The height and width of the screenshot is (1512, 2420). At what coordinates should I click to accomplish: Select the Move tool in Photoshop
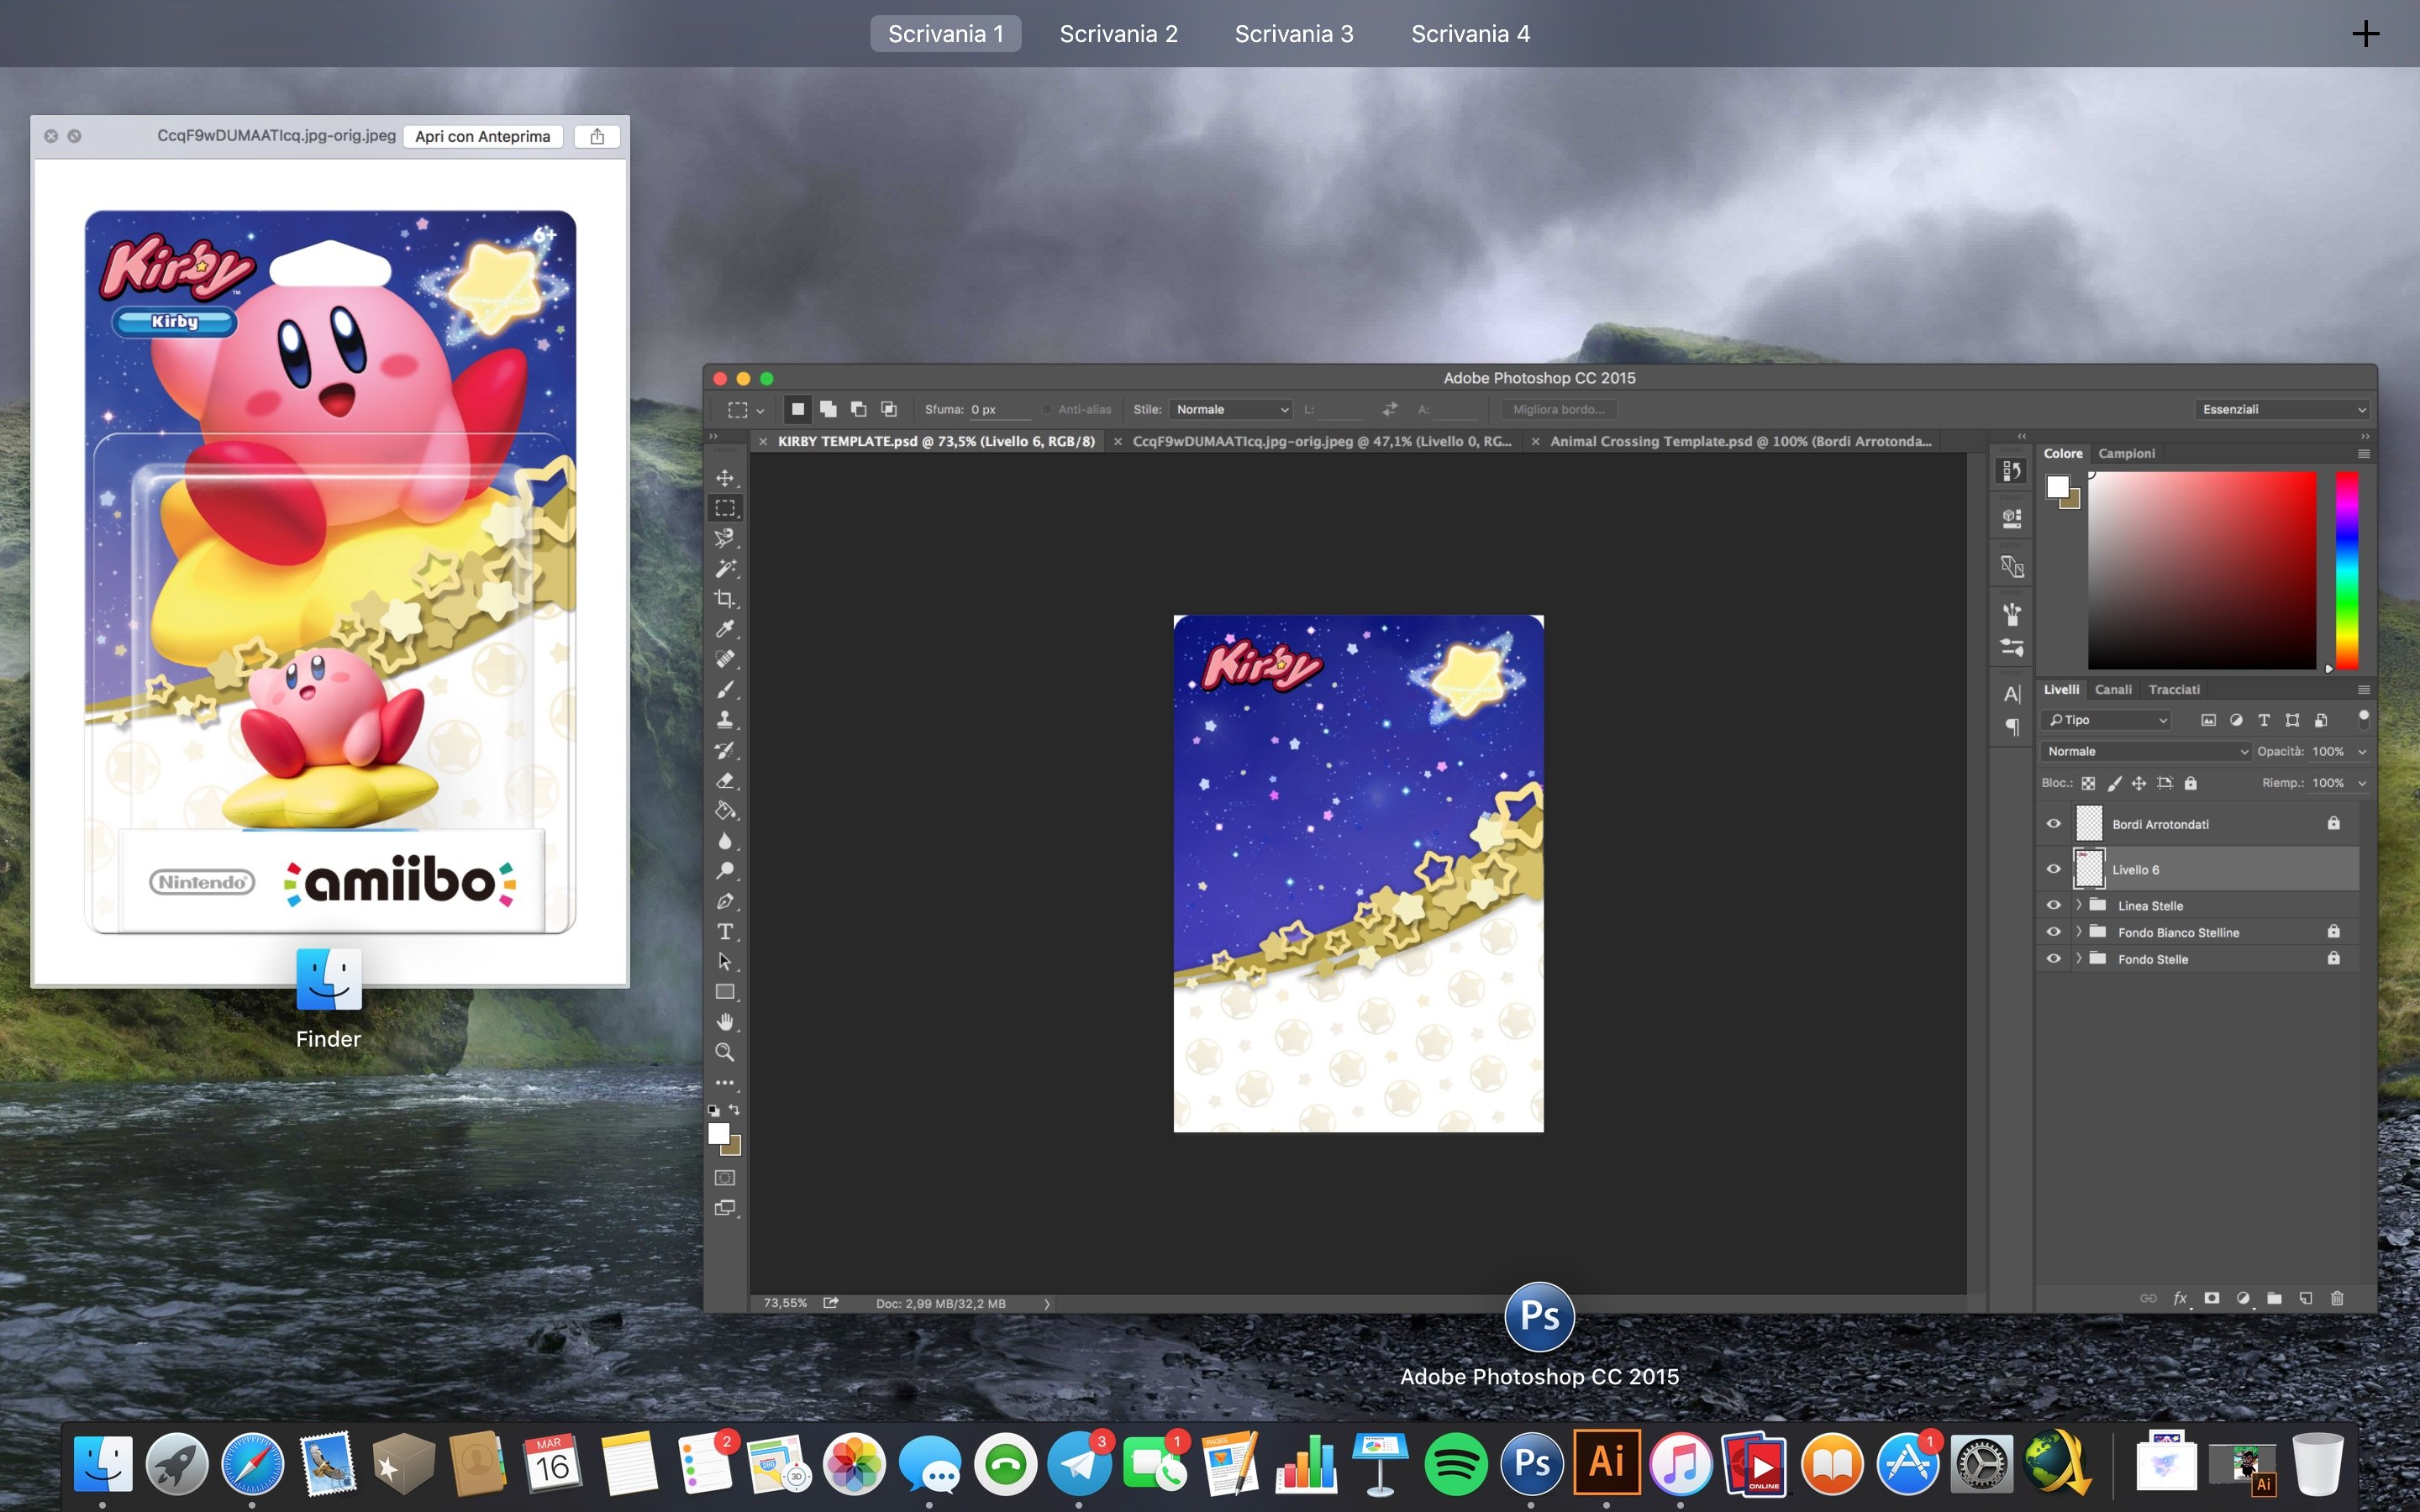(x=725, y=478)
